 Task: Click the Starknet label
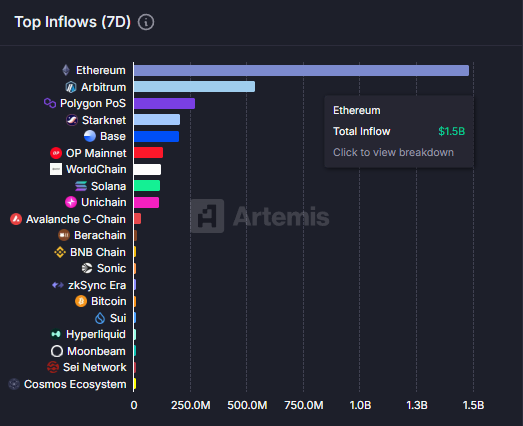[x=104, y=120]
